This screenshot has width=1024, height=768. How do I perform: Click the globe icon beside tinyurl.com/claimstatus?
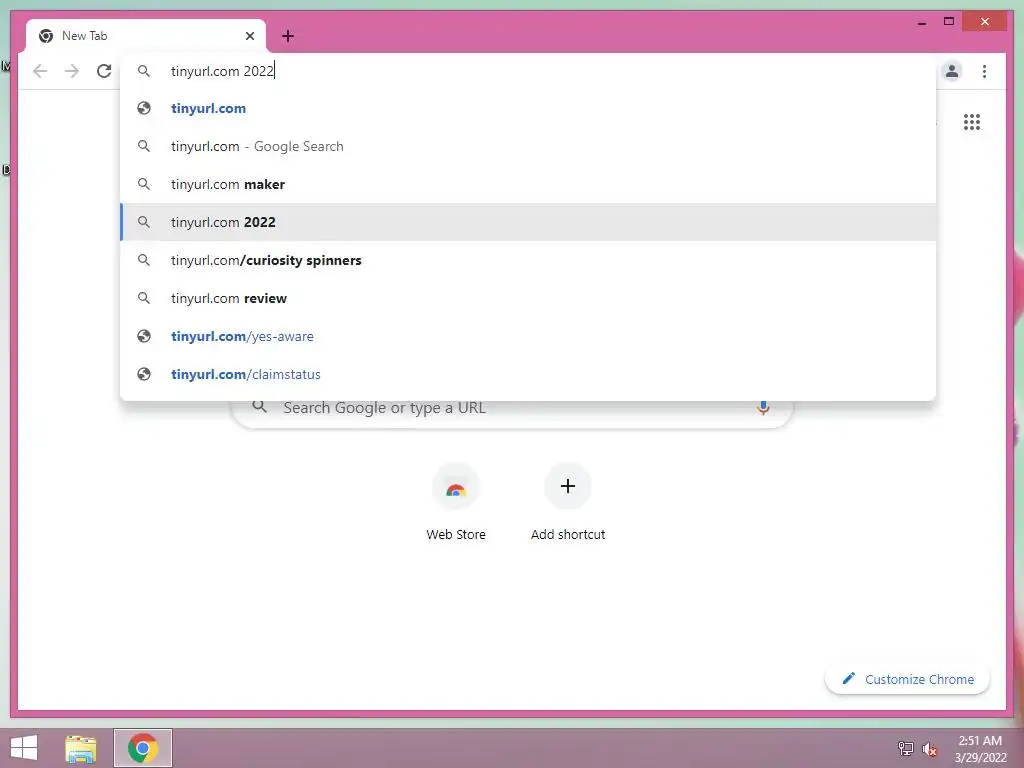tap(144, 374)
